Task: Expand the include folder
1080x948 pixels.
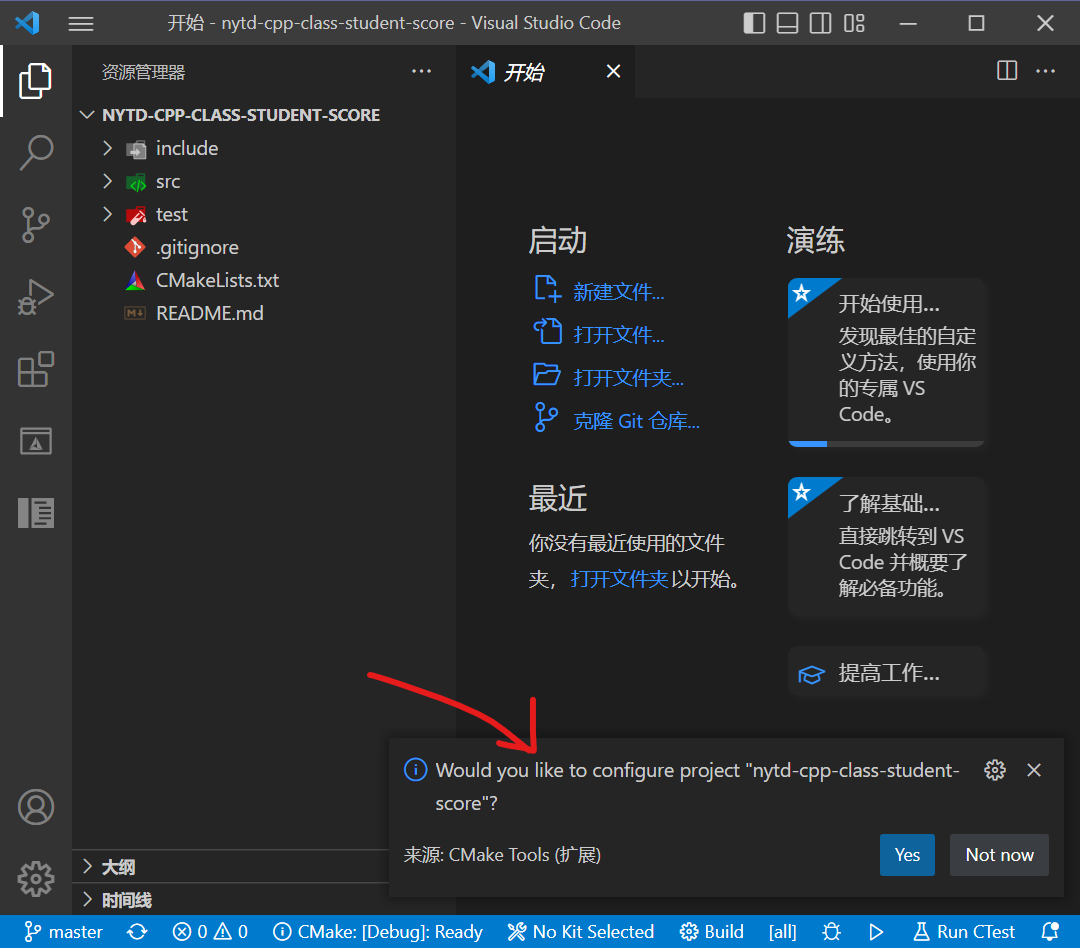Action: tap(187, 148)
